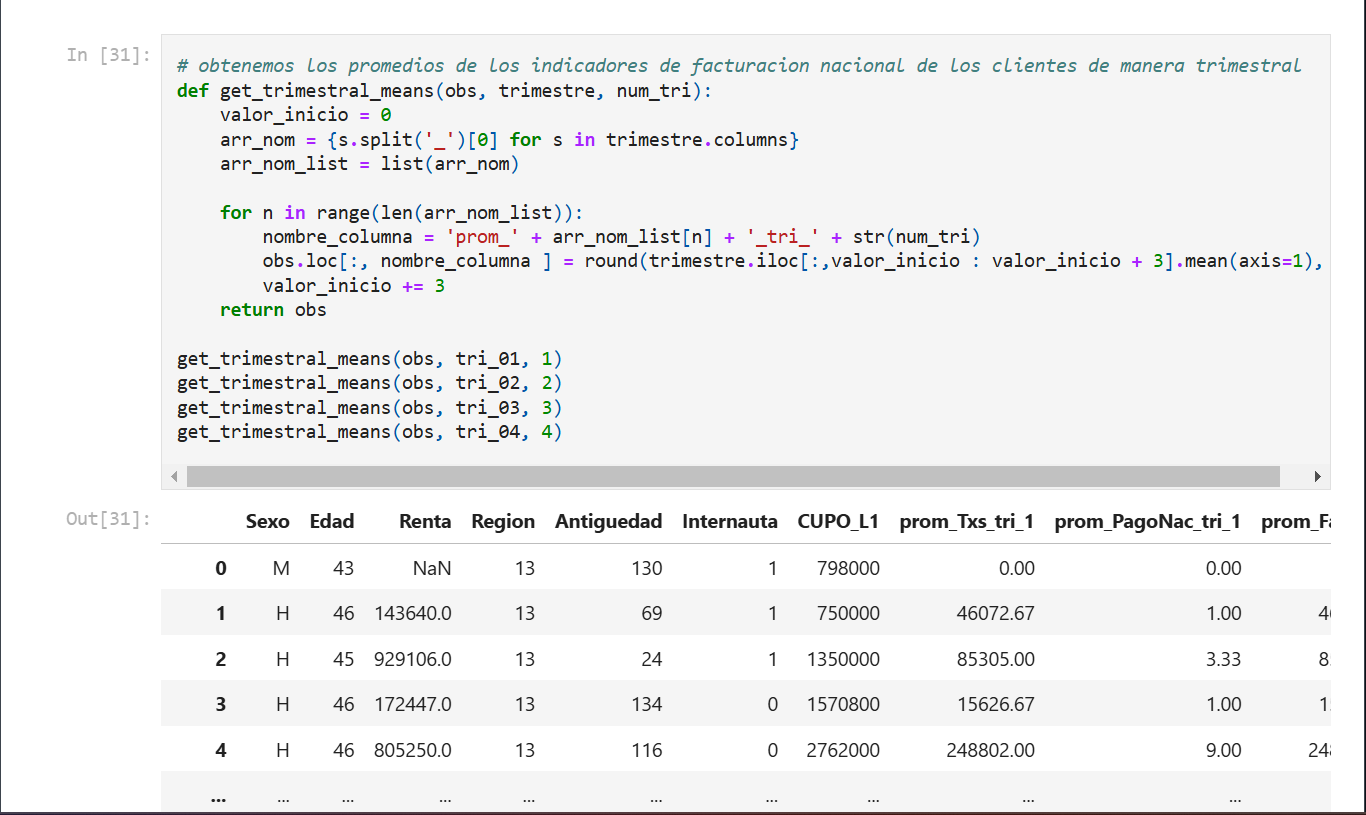Viewport: 1366px width, 815px height.
Task: Click the valor_inicio = 0 line
Action: (x=306, y=115)
